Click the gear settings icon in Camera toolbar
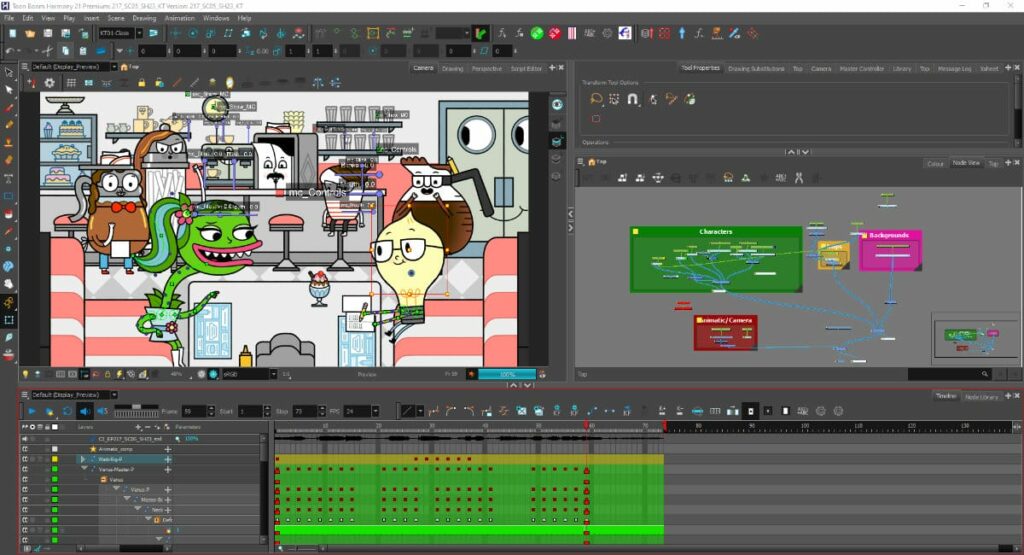The image size is (1024, 555). tap(49, 83)
